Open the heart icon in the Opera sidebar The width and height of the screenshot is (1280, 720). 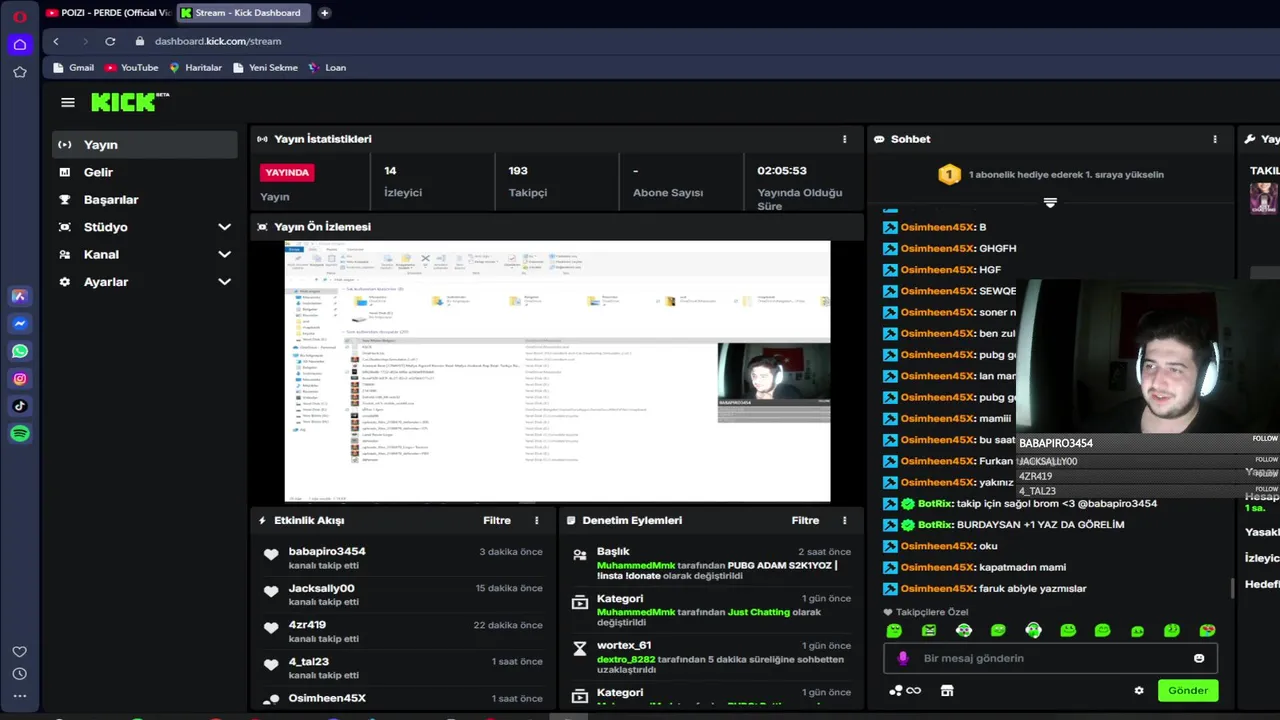[19, 652]
